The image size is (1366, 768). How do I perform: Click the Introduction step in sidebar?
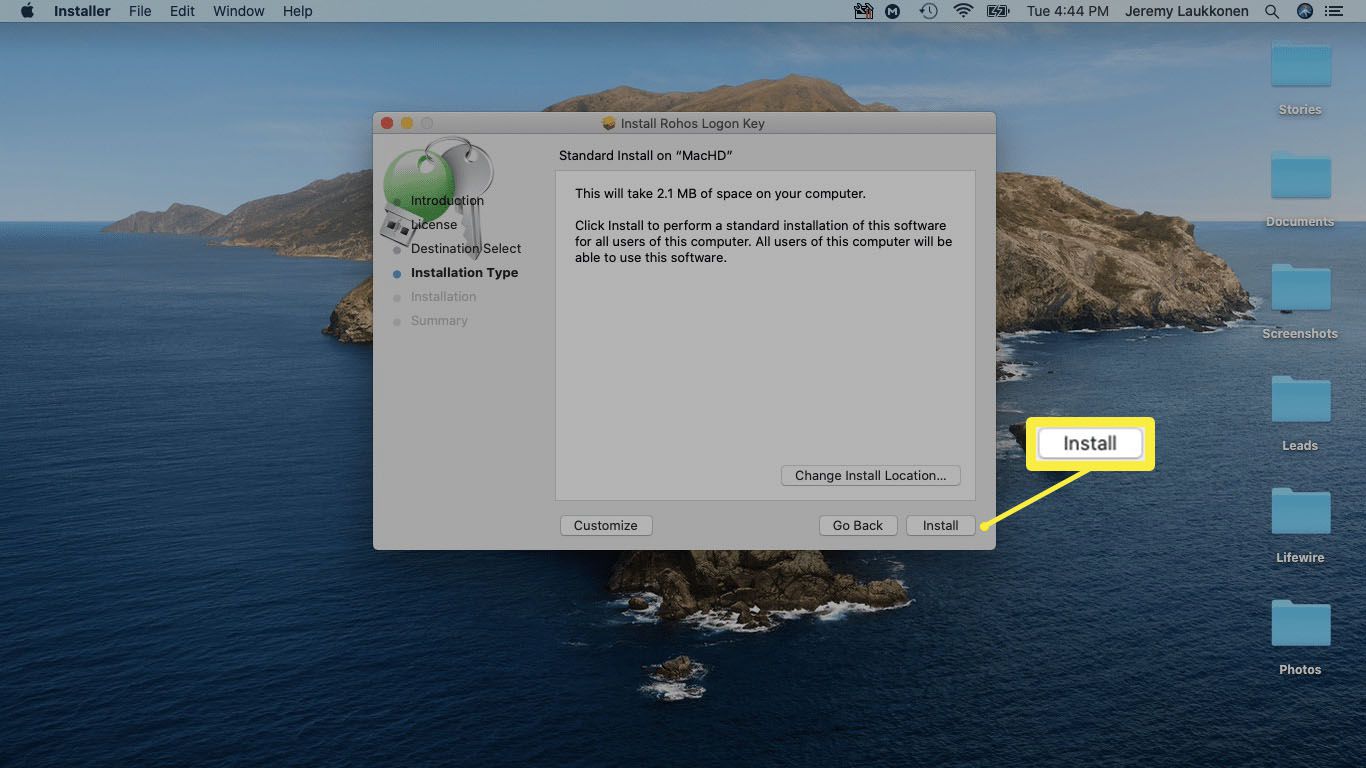click(x=447, y=200)
